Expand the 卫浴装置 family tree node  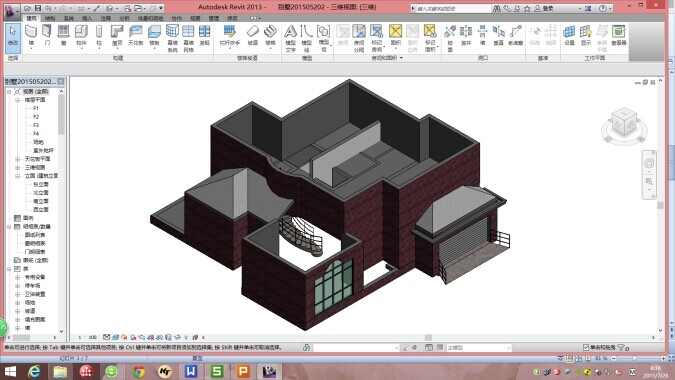point(18,294)
